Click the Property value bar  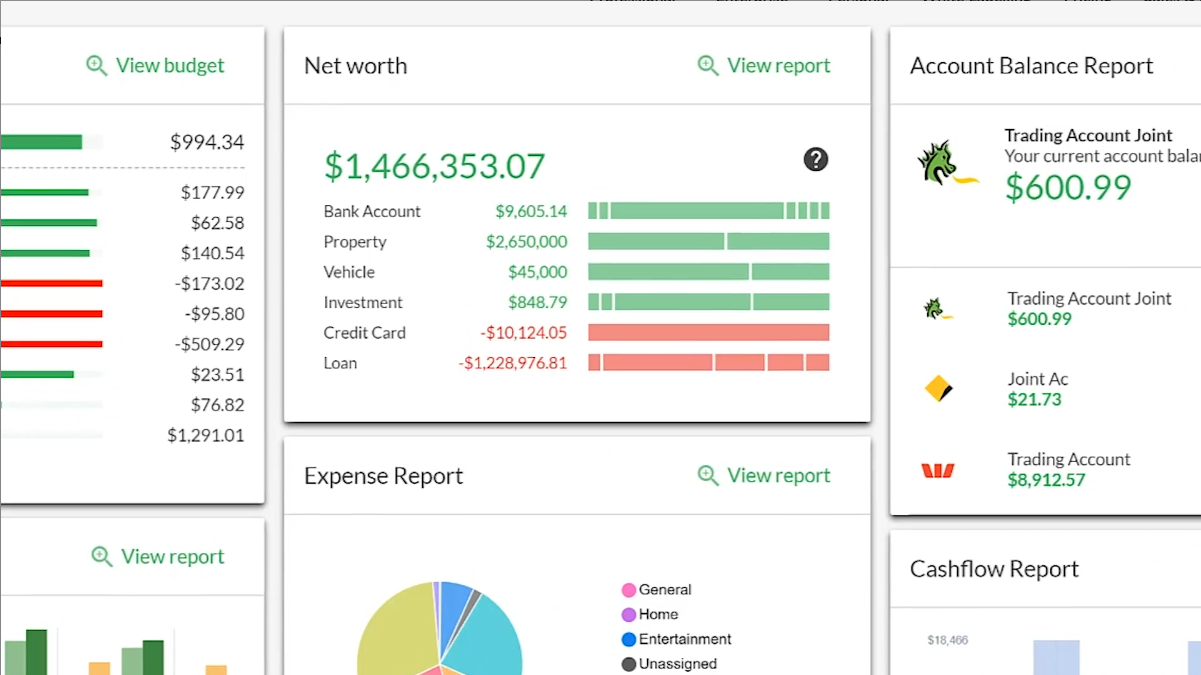709,241
